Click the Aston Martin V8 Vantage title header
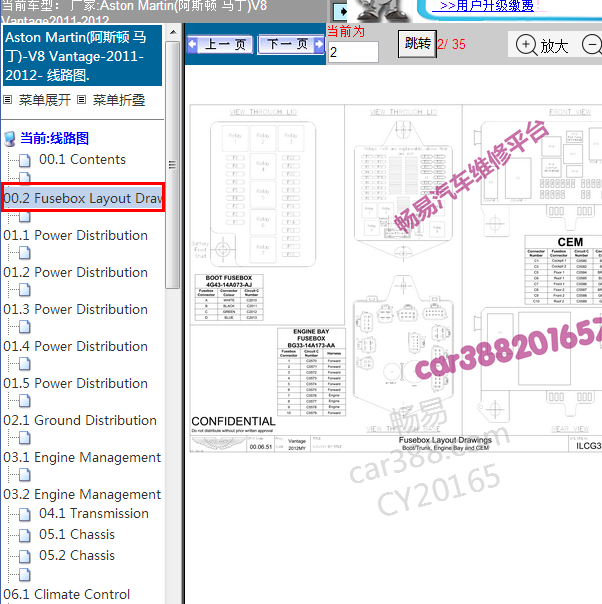 point(82,55)
